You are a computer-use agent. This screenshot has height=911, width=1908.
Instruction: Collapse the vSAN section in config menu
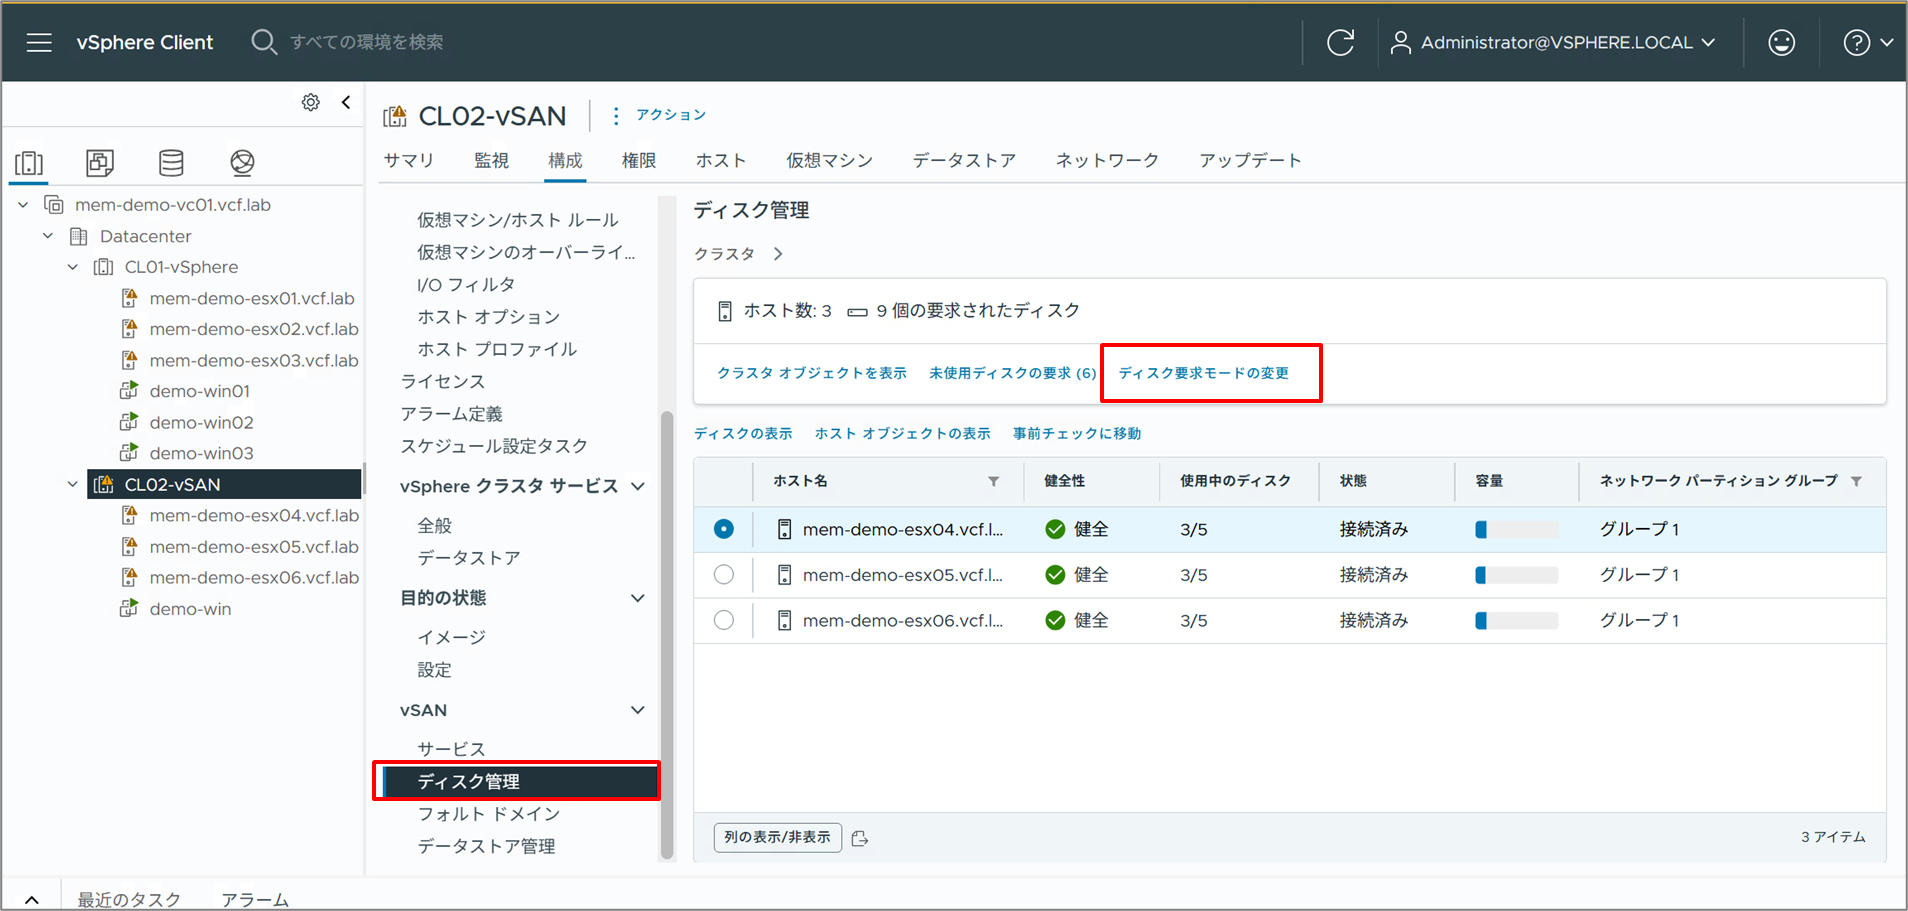click(637, 710)
